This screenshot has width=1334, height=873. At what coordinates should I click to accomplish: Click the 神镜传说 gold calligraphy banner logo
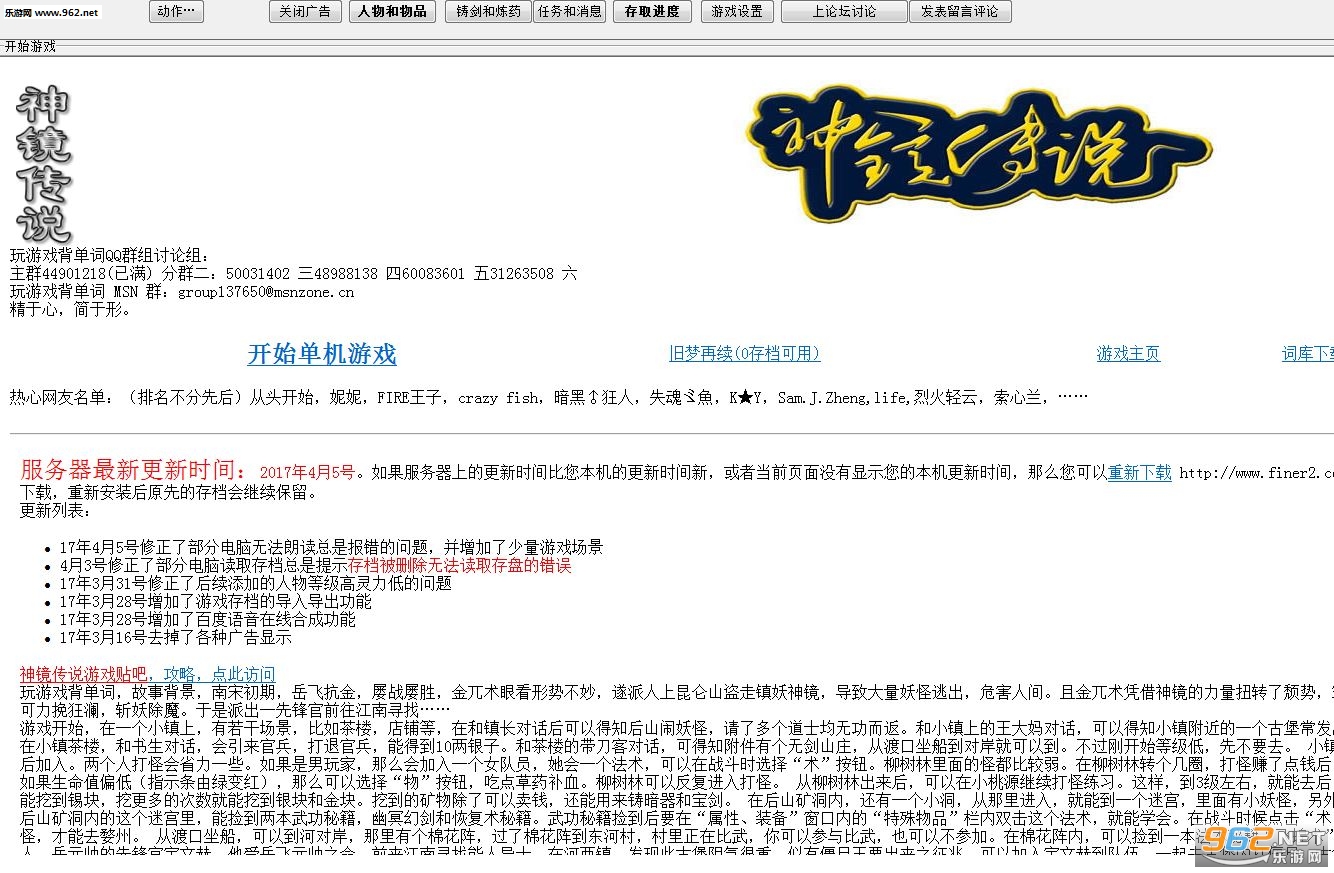[978, 152]
